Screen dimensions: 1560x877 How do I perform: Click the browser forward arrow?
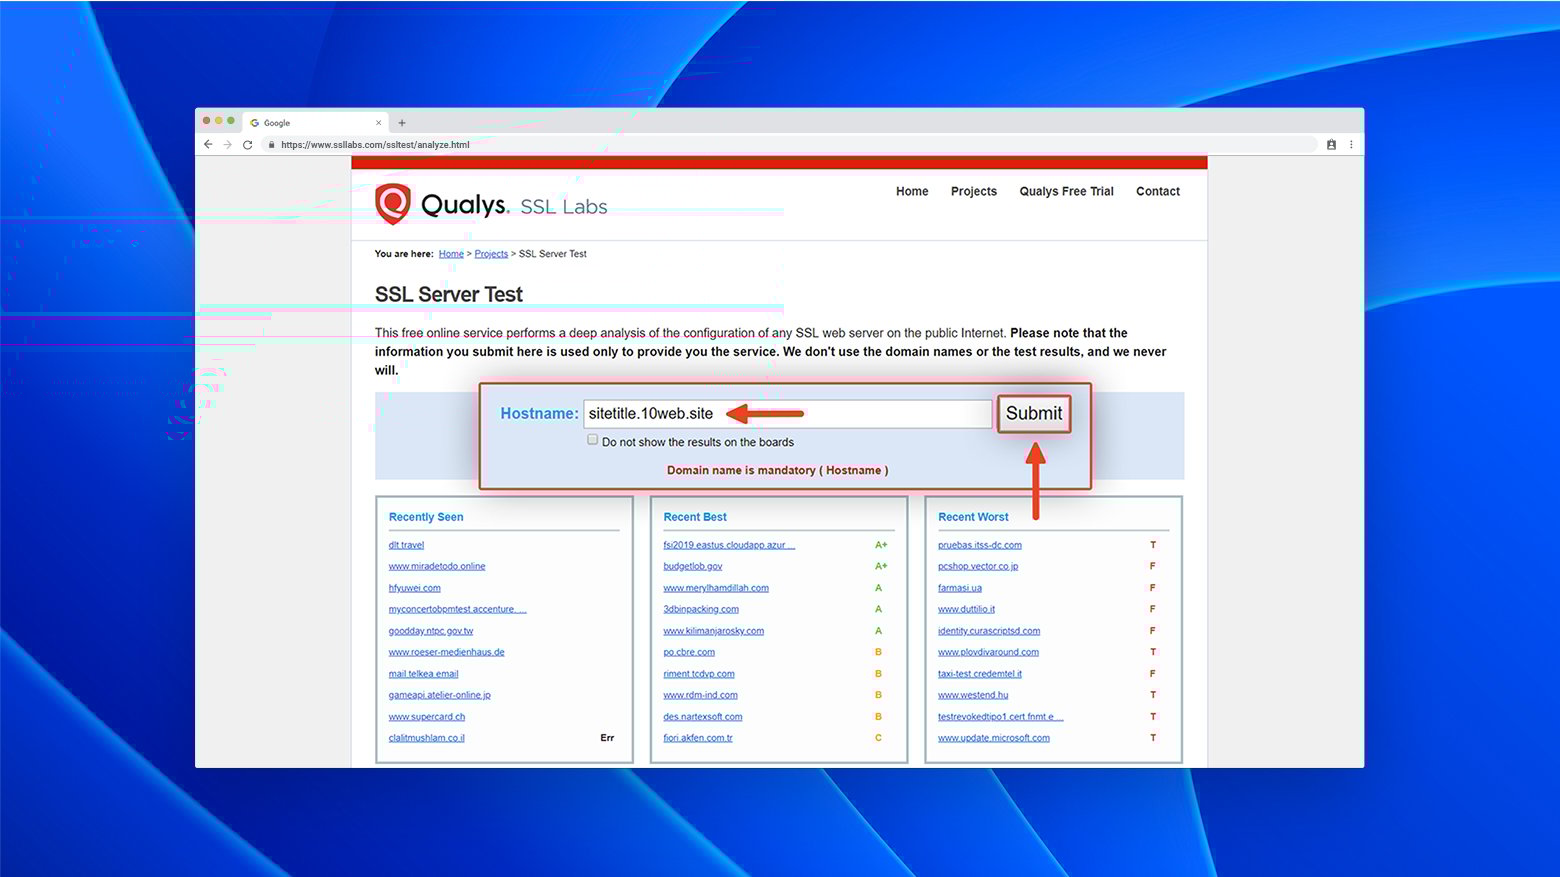227,145
